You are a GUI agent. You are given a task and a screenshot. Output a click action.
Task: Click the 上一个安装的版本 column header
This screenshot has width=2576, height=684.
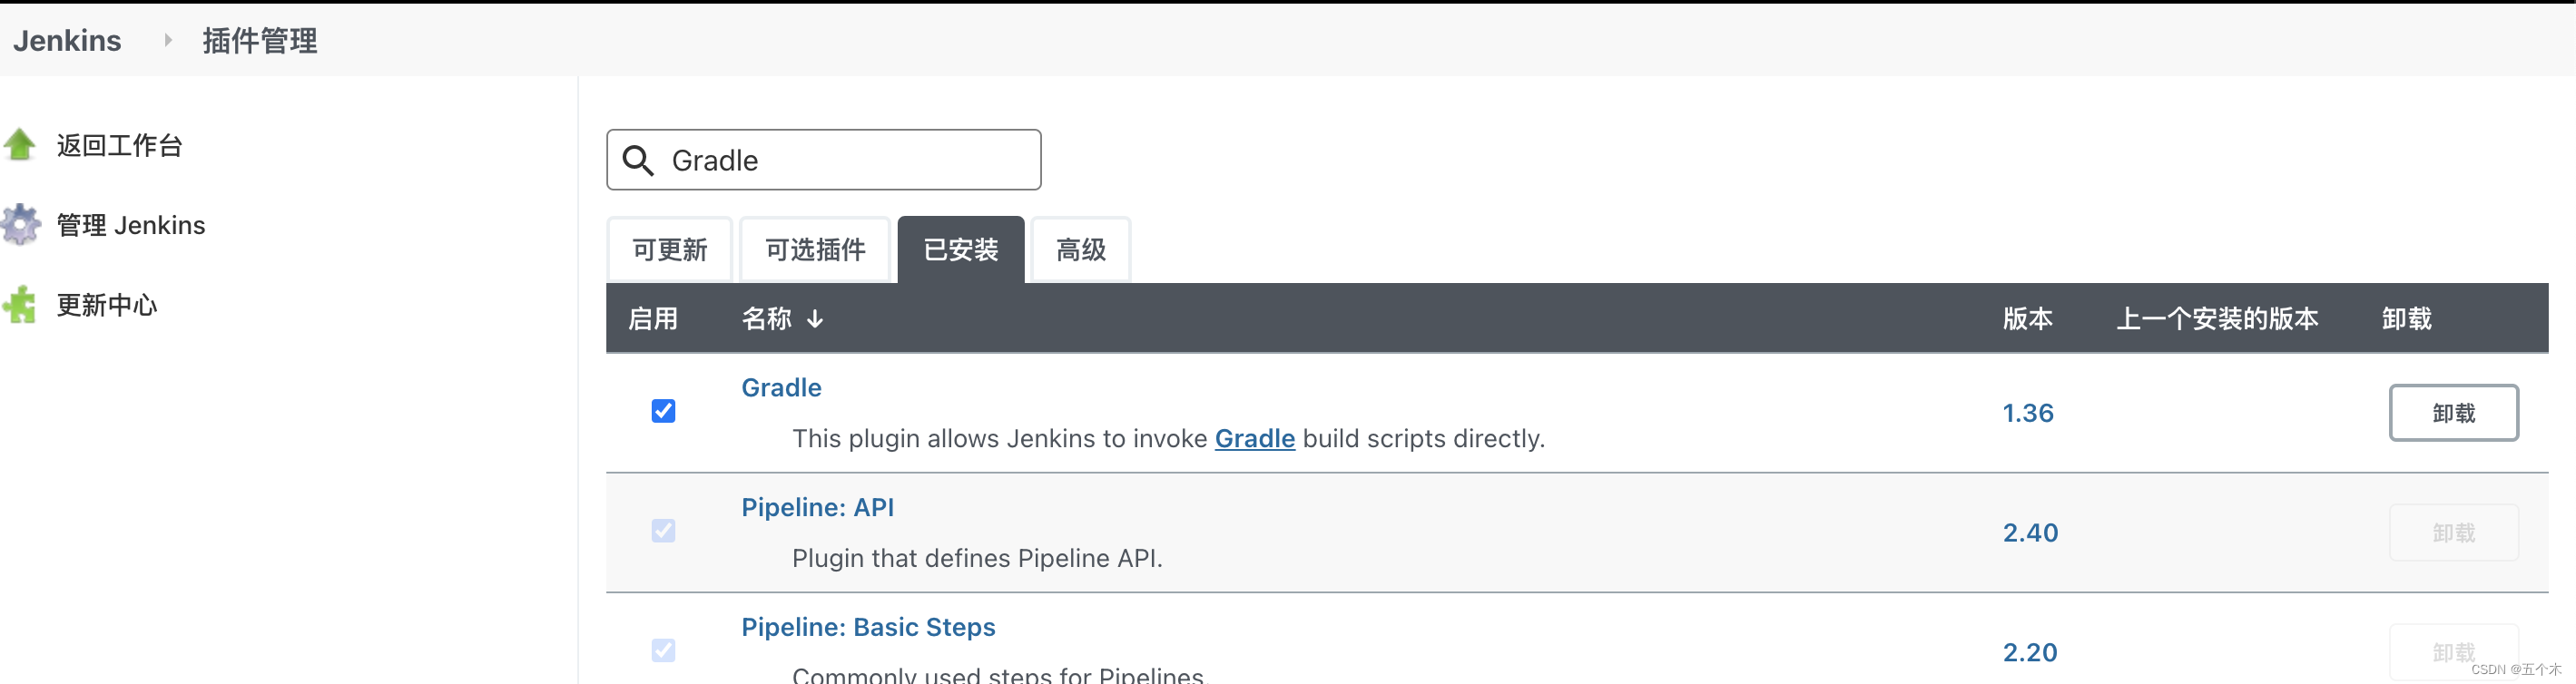click(2217, 319)
